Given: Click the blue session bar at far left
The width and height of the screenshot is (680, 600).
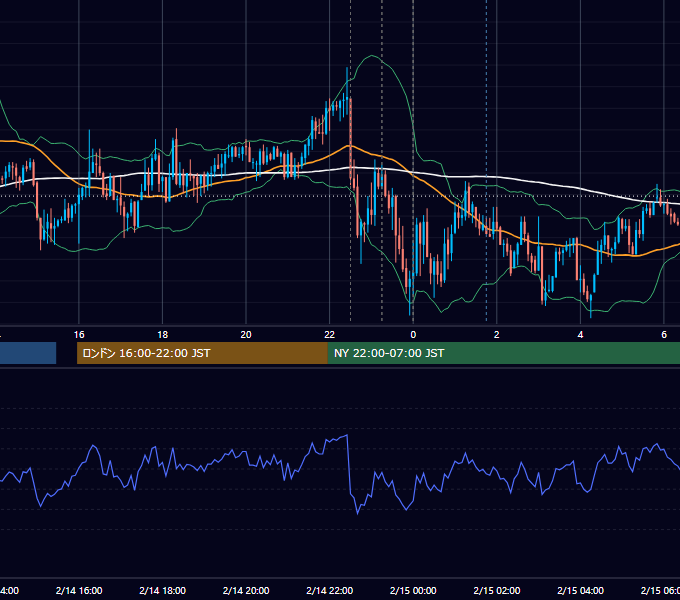Looking at the screenshot, I should click(28, 353).
